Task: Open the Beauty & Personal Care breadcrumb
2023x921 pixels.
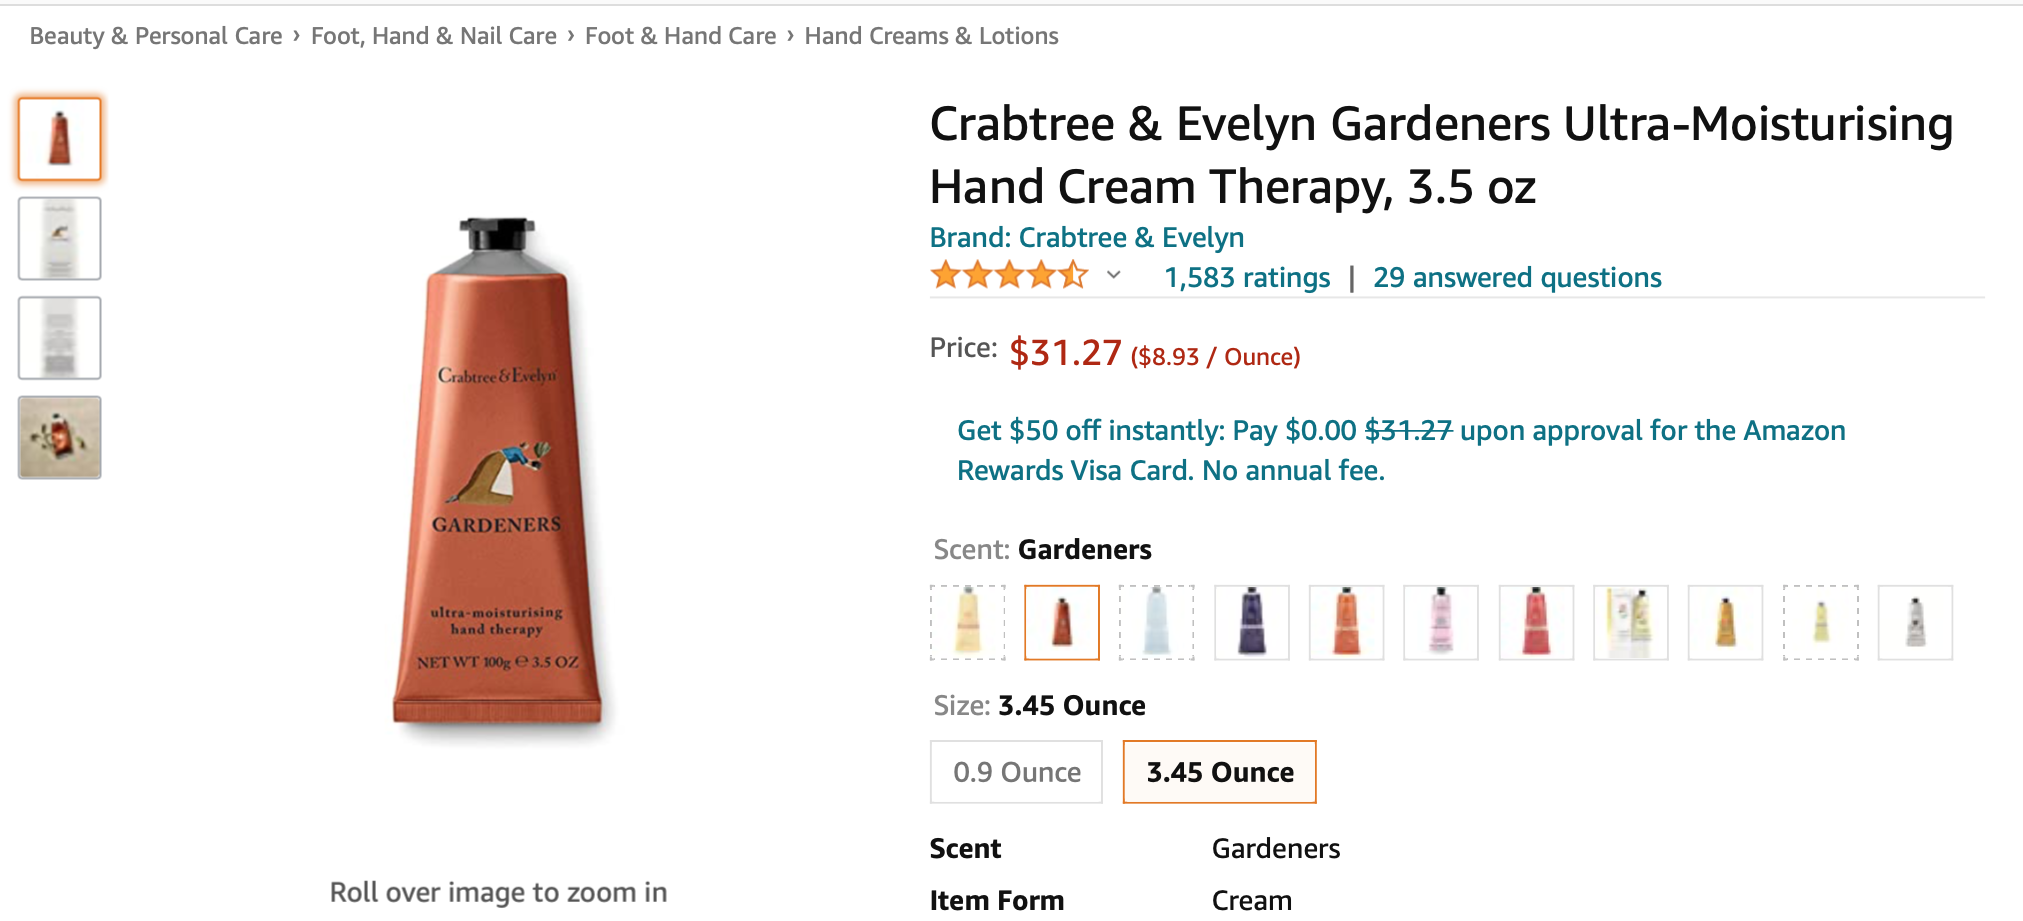Action: point(156,36)
